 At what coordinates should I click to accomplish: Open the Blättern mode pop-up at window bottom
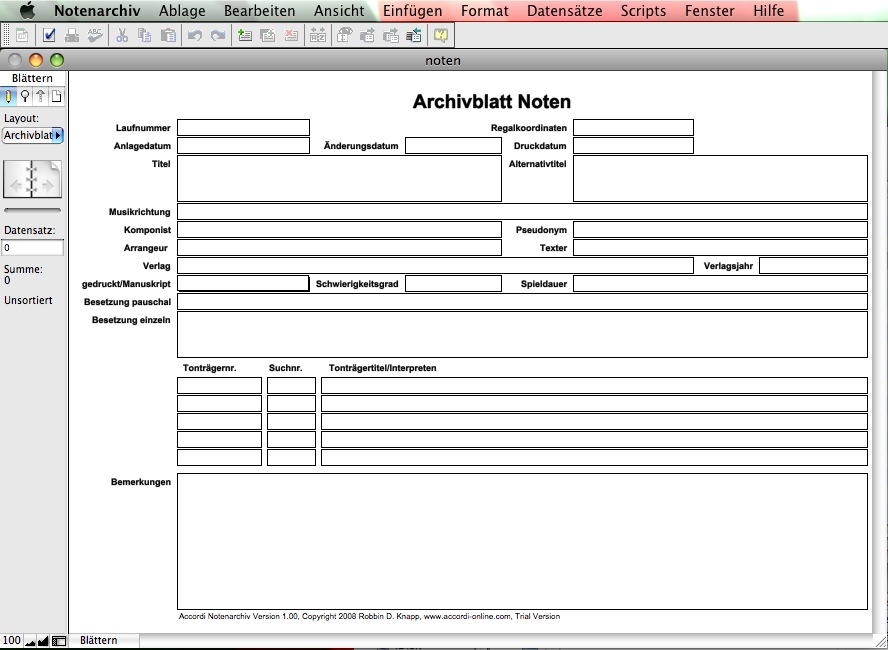[x=104, y=640]
